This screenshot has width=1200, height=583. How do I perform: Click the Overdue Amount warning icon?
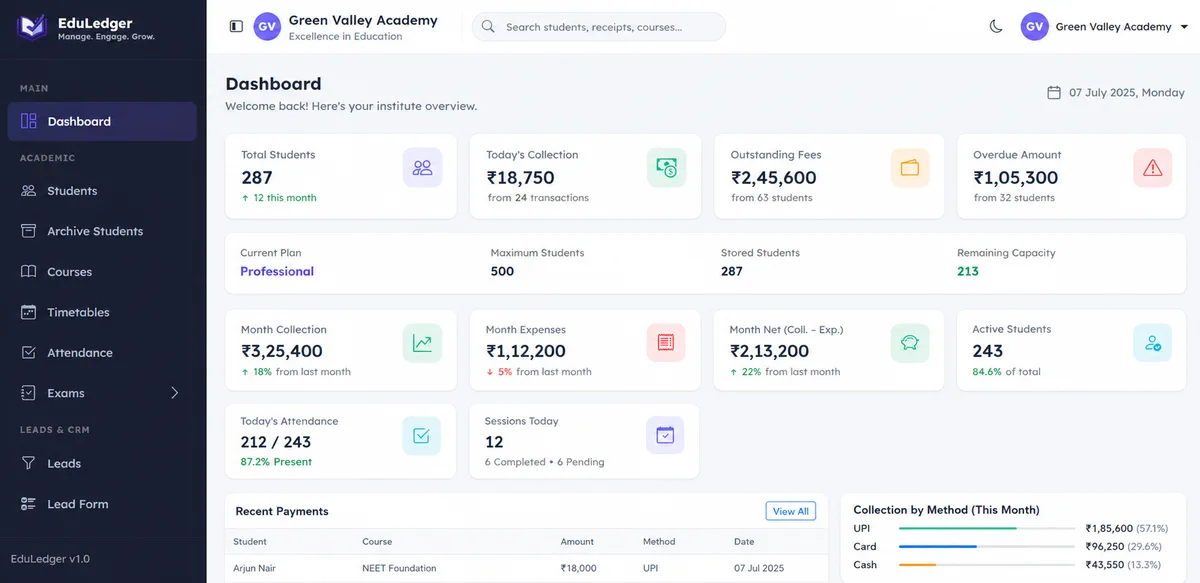pos(1153,168)
